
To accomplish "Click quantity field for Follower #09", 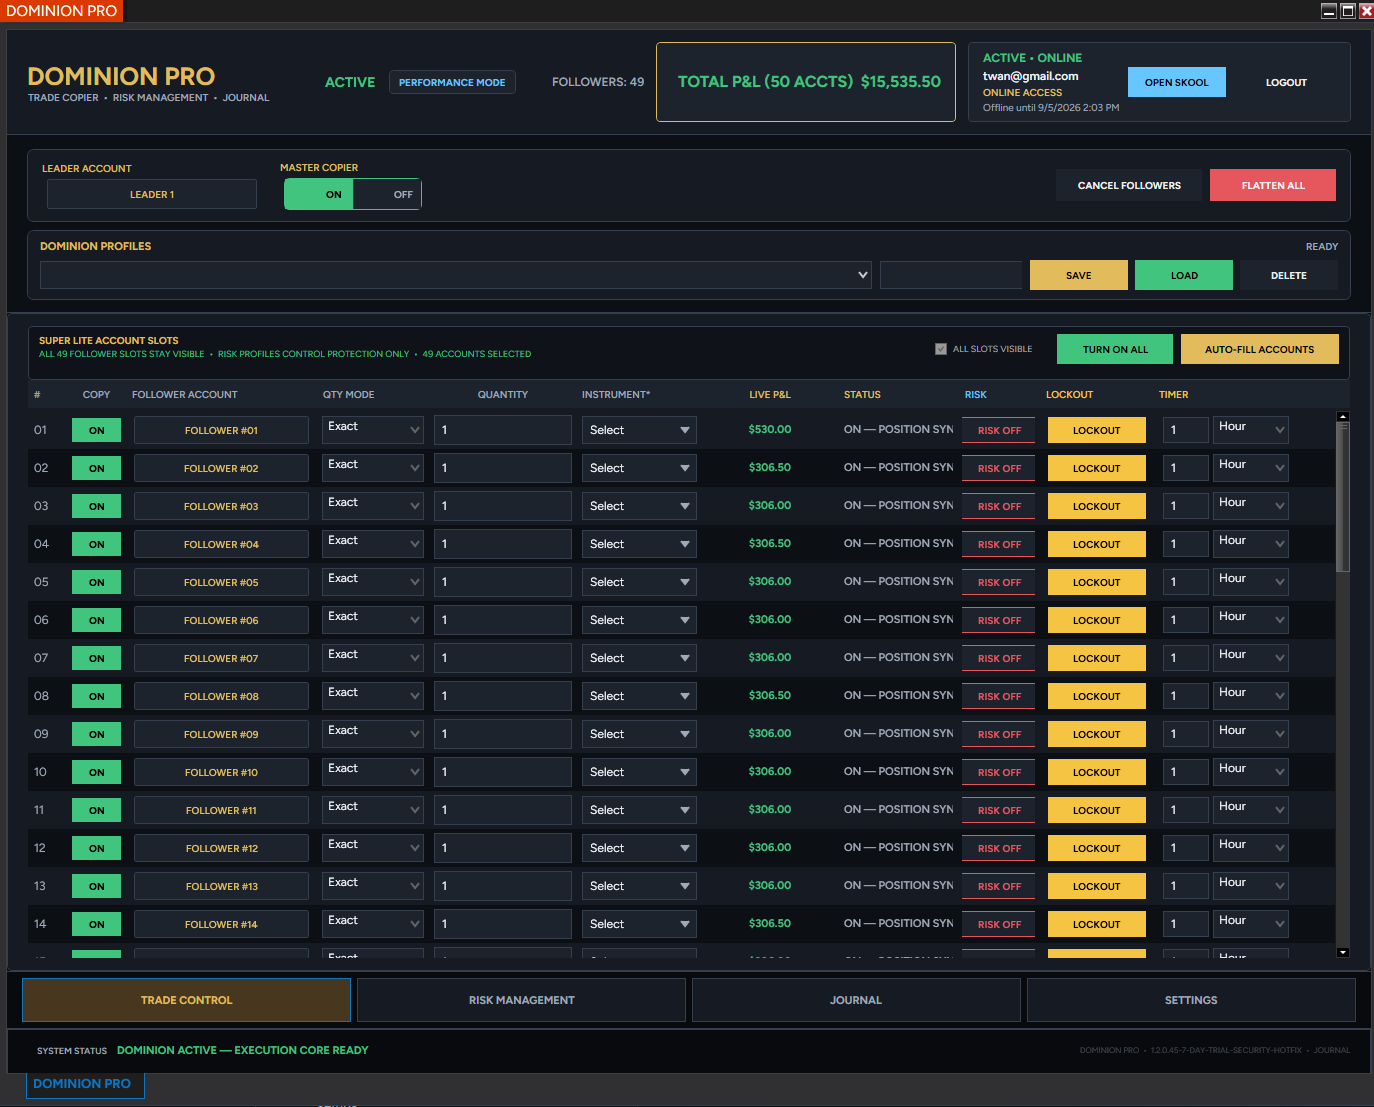I will (x=503, y=734).
